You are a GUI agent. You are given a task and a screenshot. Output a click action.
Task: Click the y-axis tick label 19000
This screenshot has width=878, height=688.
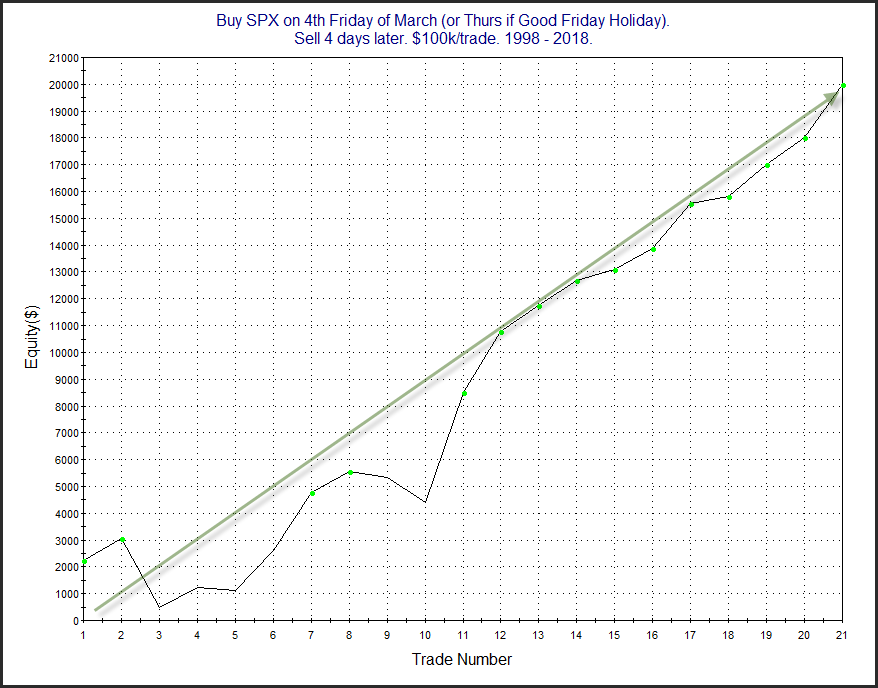point(64,111)
